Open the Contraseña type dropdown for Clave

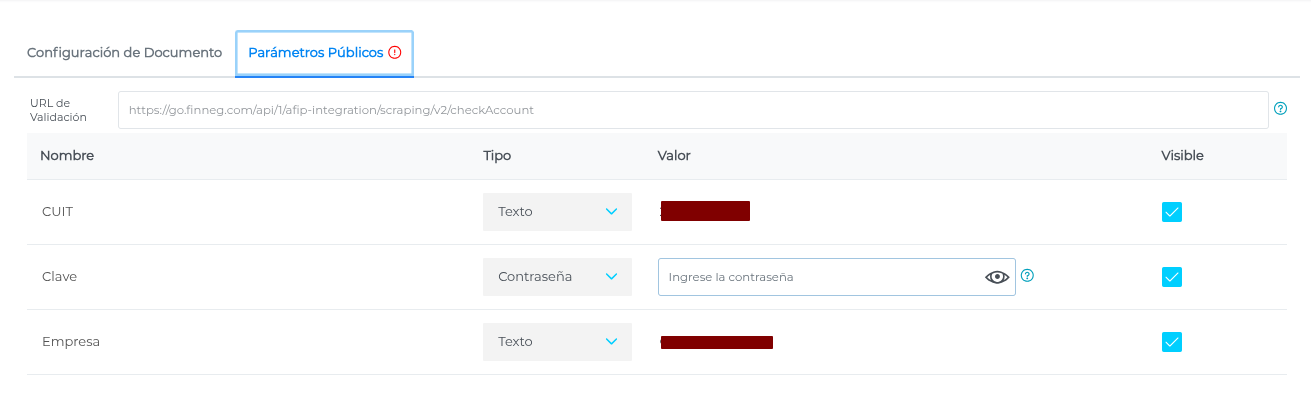tap(557, 277)
